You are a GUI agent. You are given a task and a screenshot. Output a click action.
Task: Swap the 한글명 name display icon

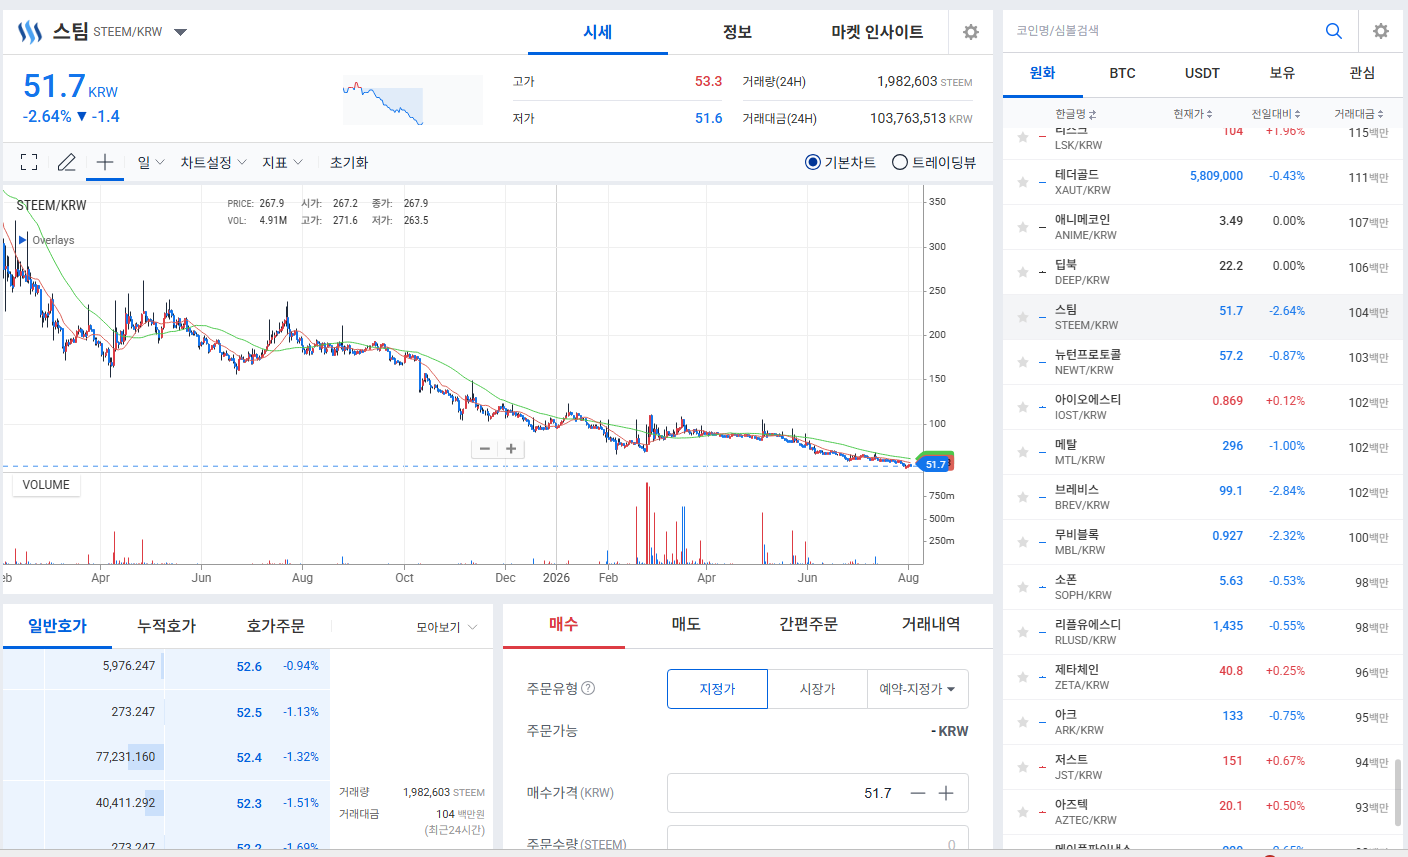(1092, 114)
